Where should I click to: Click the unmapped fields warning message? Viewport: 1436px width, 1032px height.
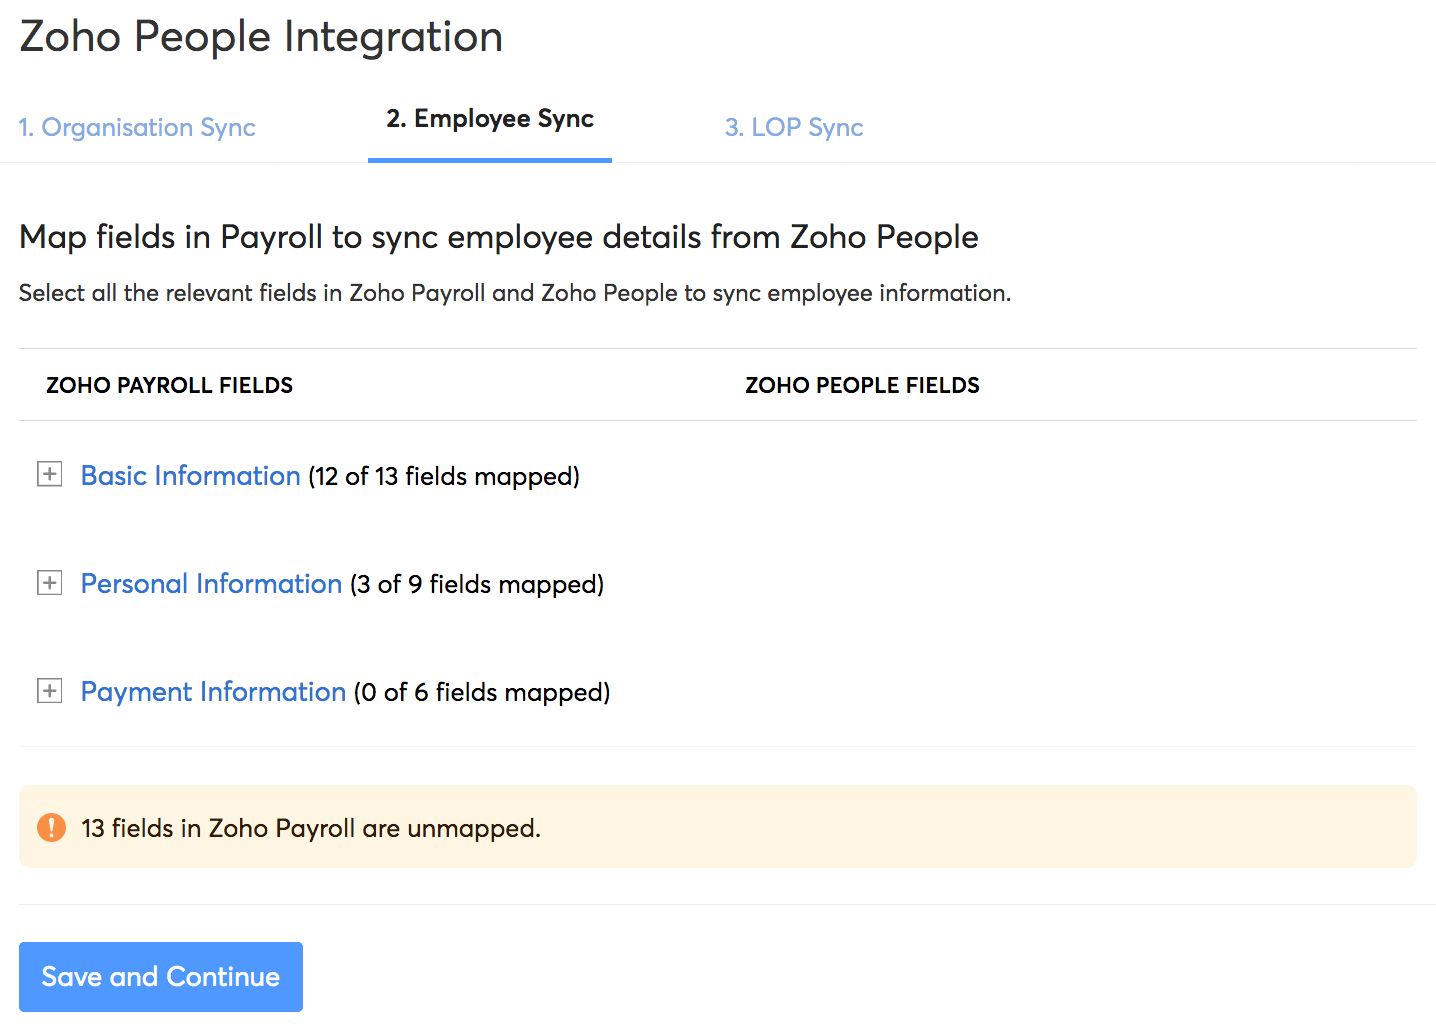pyautogui.click(x=309, y=827)
